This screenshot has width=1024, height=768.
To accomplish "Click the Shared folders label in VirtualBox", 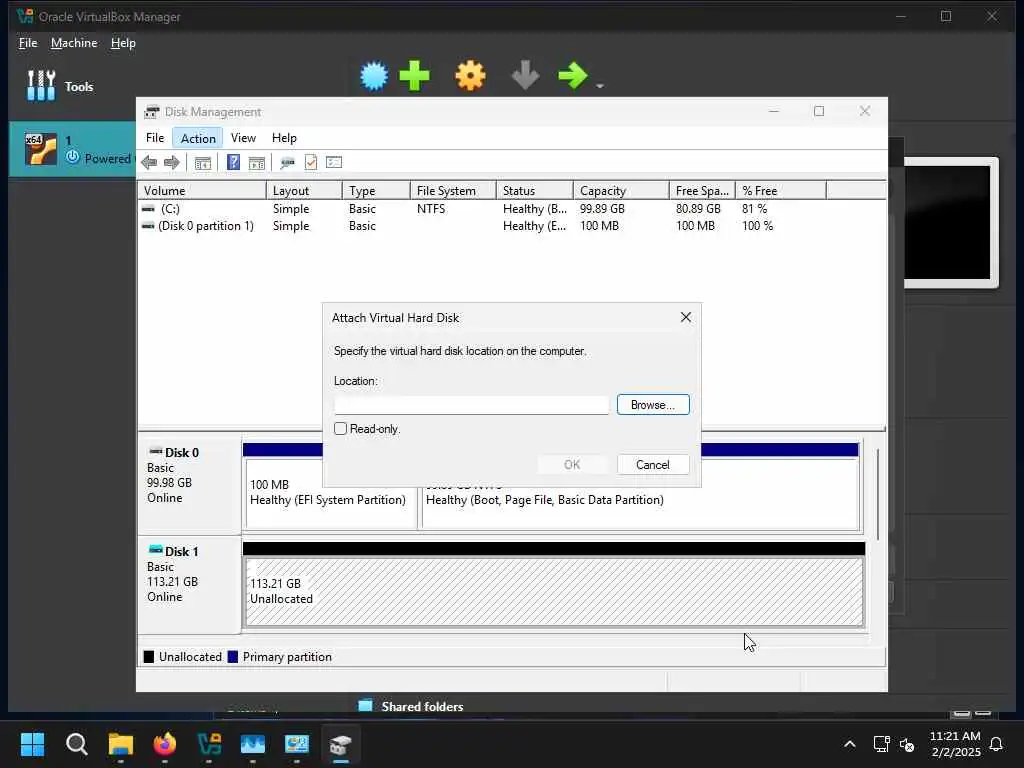I will point(422,707).
